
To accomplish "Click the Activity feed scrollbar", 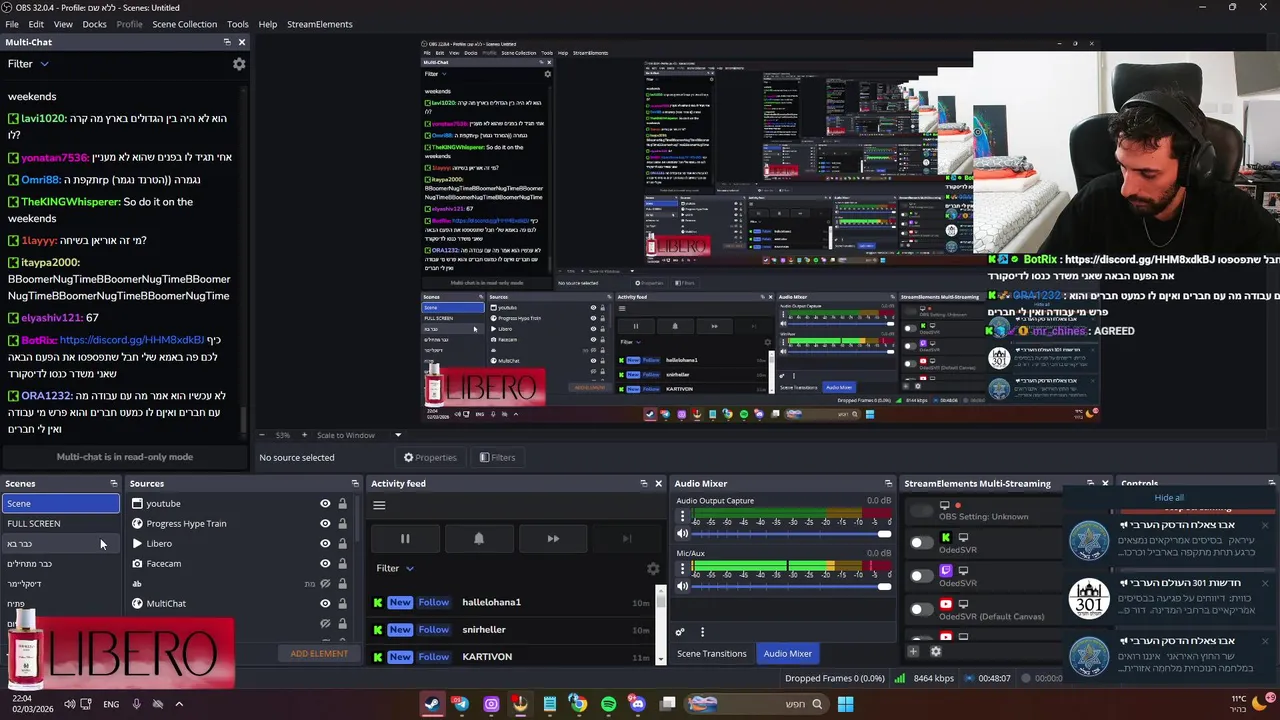I will tap(660, 625).
